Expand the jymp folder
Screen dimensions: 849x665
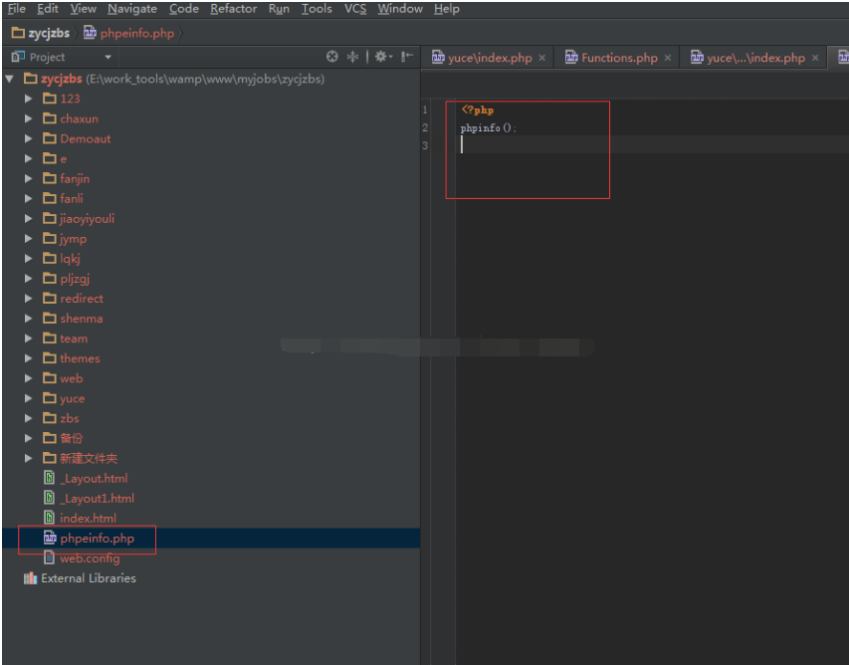coord(28,239)
